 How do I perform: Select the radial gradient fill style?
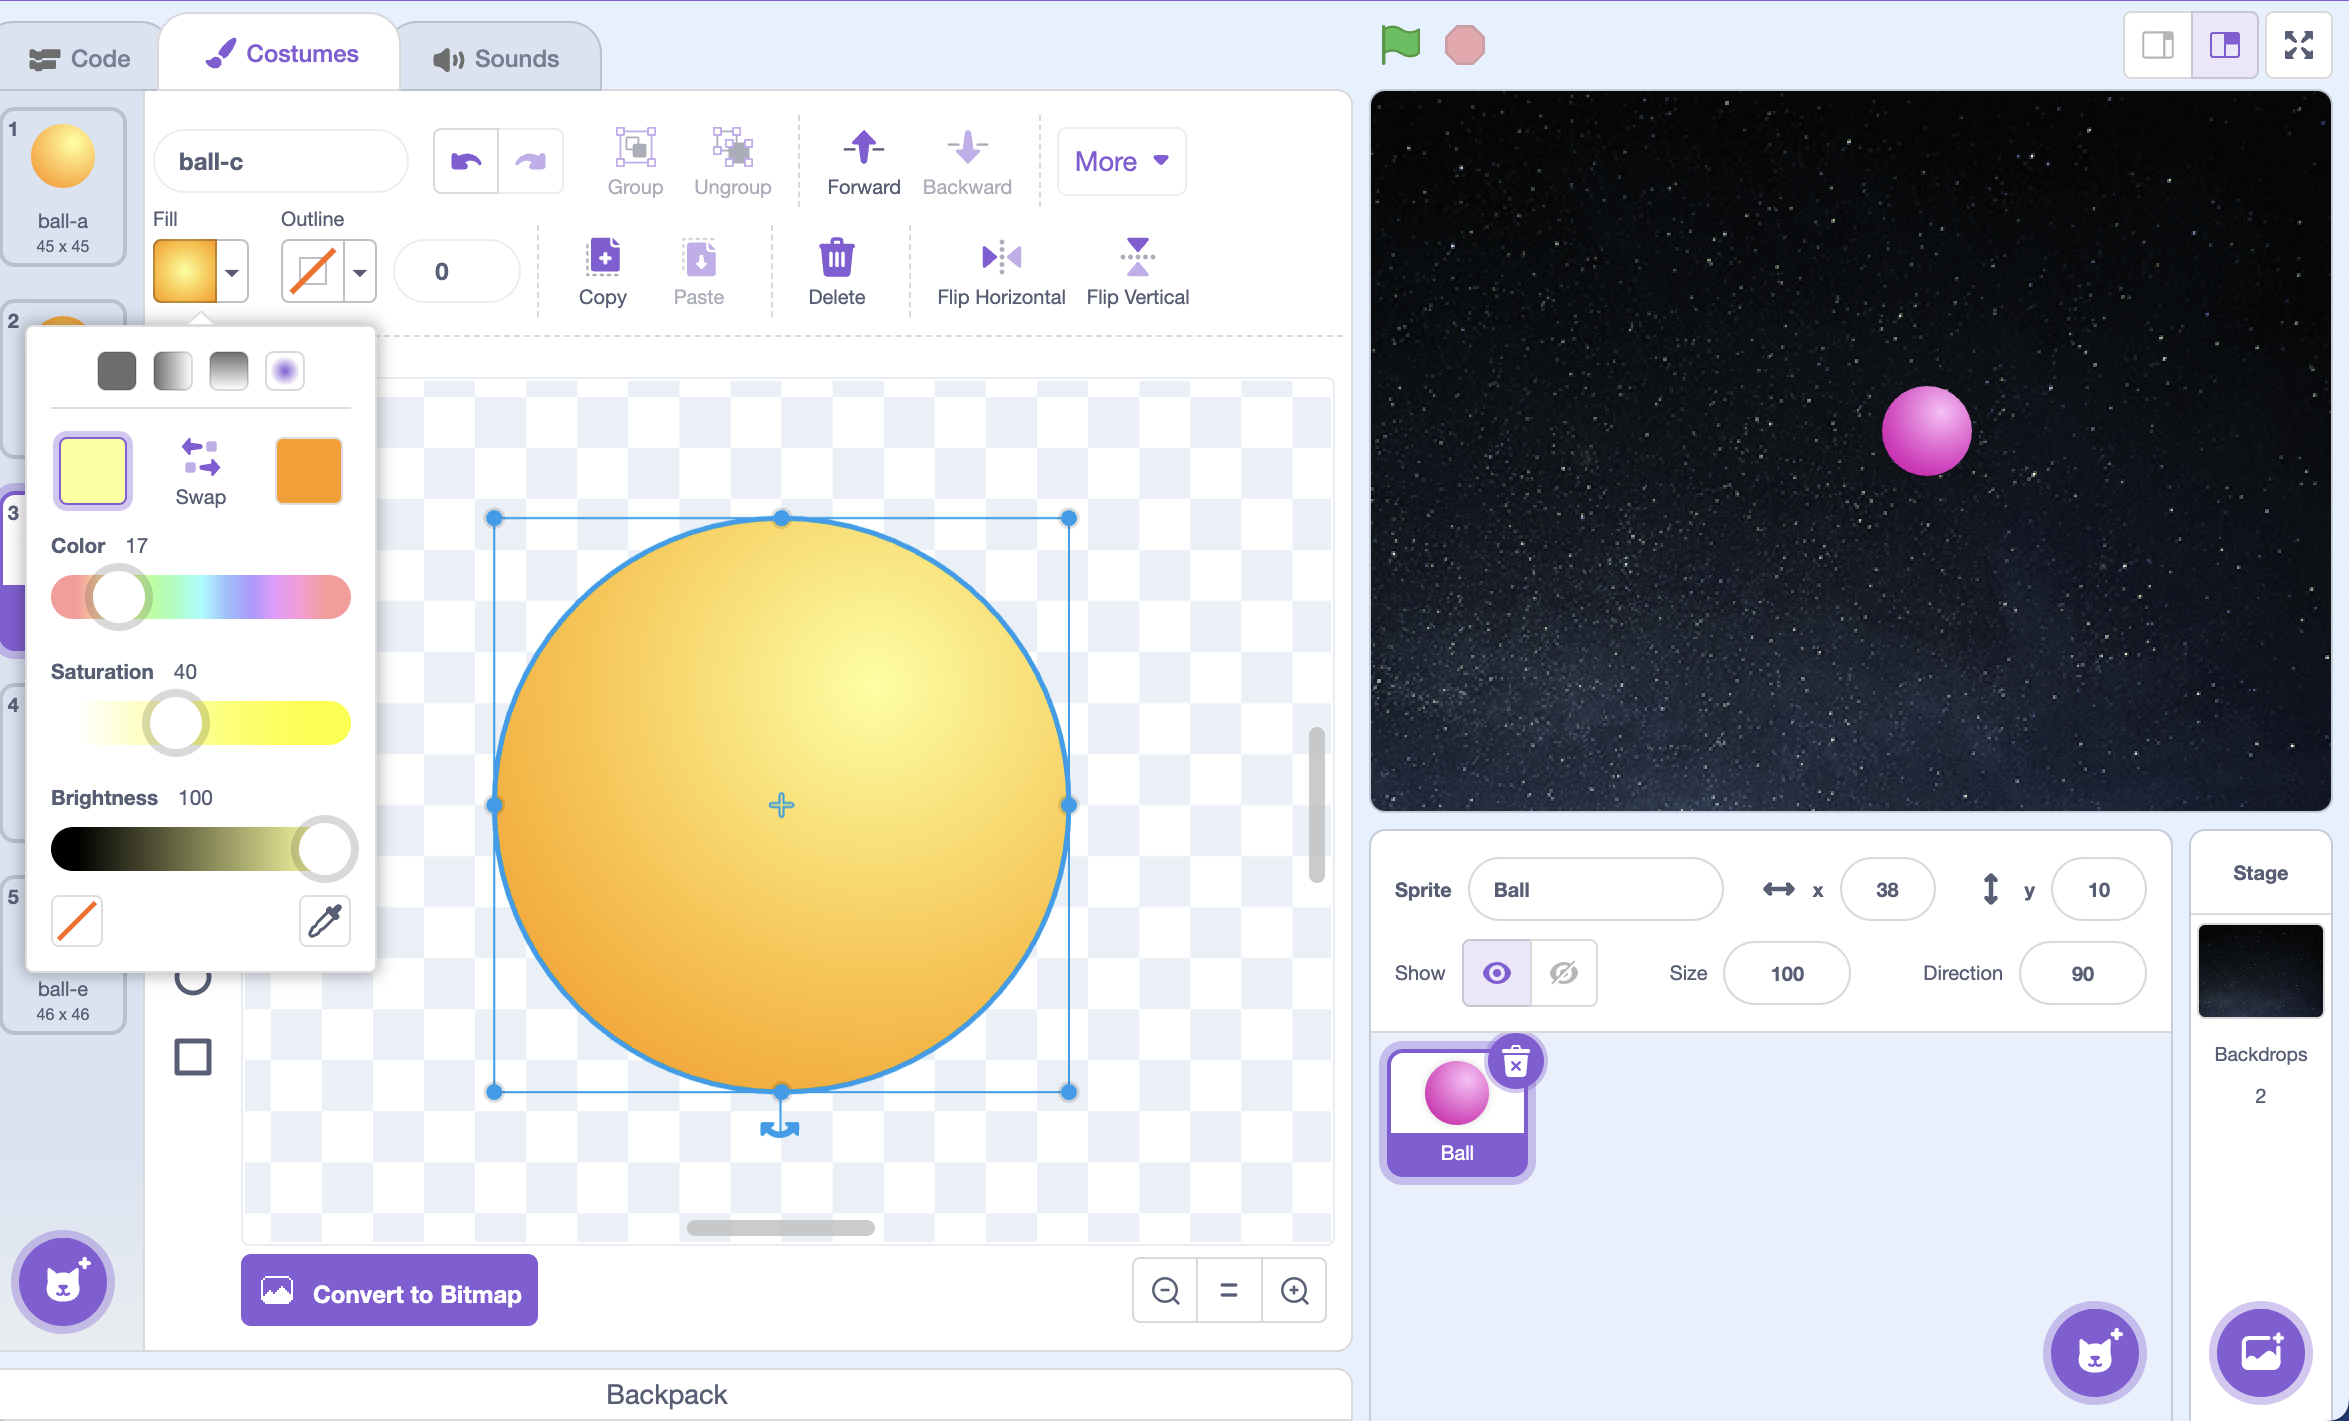(285, 370)
